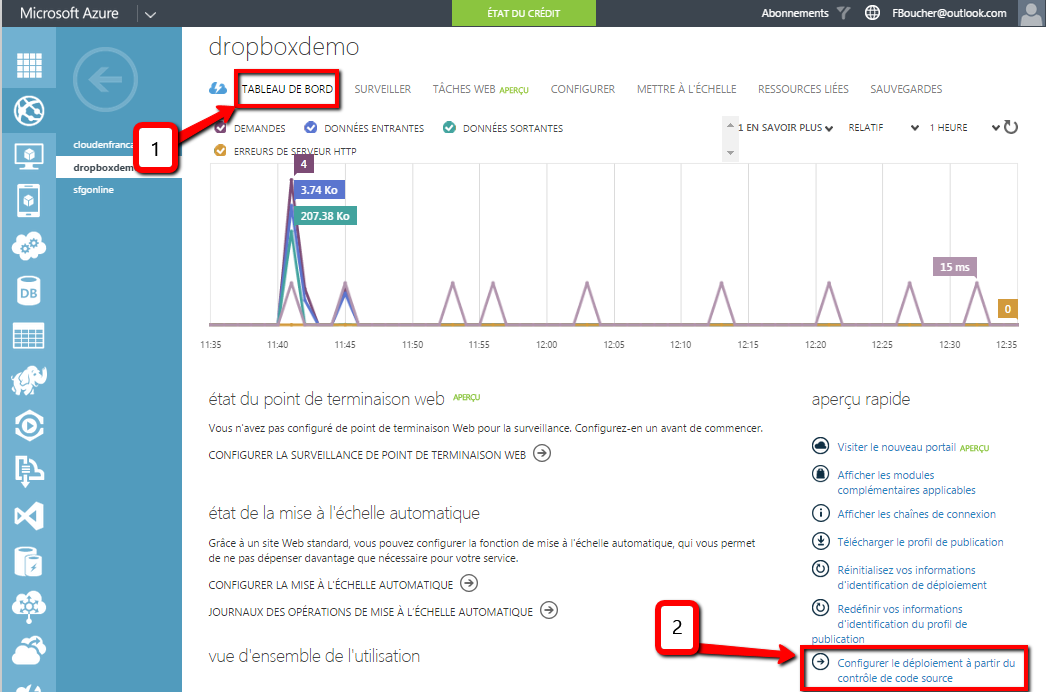Refresh the chart with the circular arrow

tap(1011, 127)
